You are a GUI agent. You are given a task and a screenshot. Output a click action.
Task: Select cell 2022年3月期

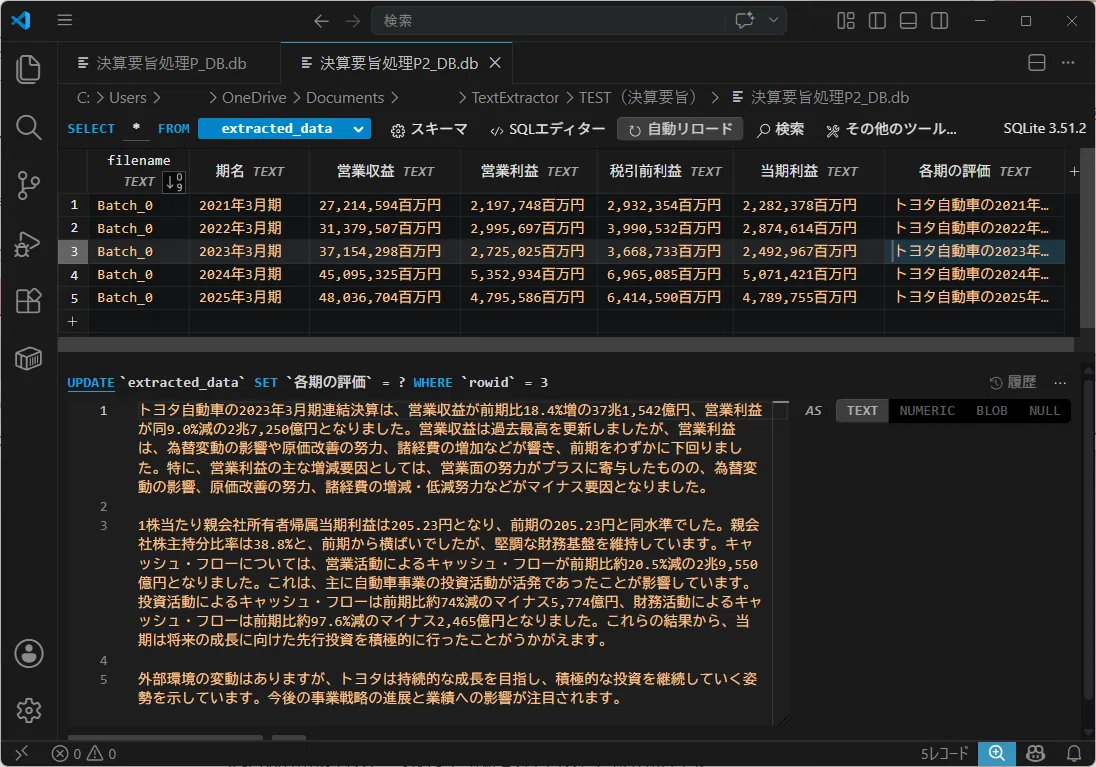point(250,228)
